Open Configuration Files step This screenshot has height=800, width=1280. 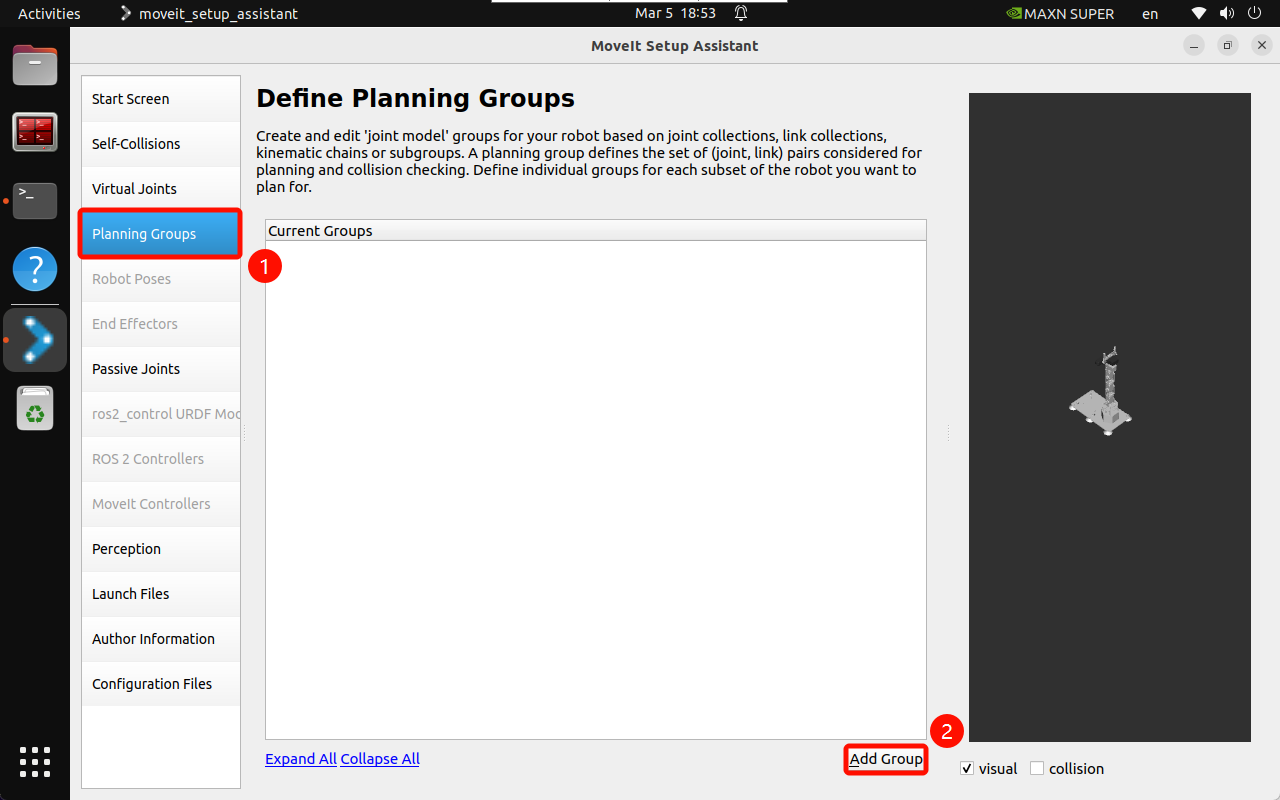pyautogui.click(x=161, y=684)
